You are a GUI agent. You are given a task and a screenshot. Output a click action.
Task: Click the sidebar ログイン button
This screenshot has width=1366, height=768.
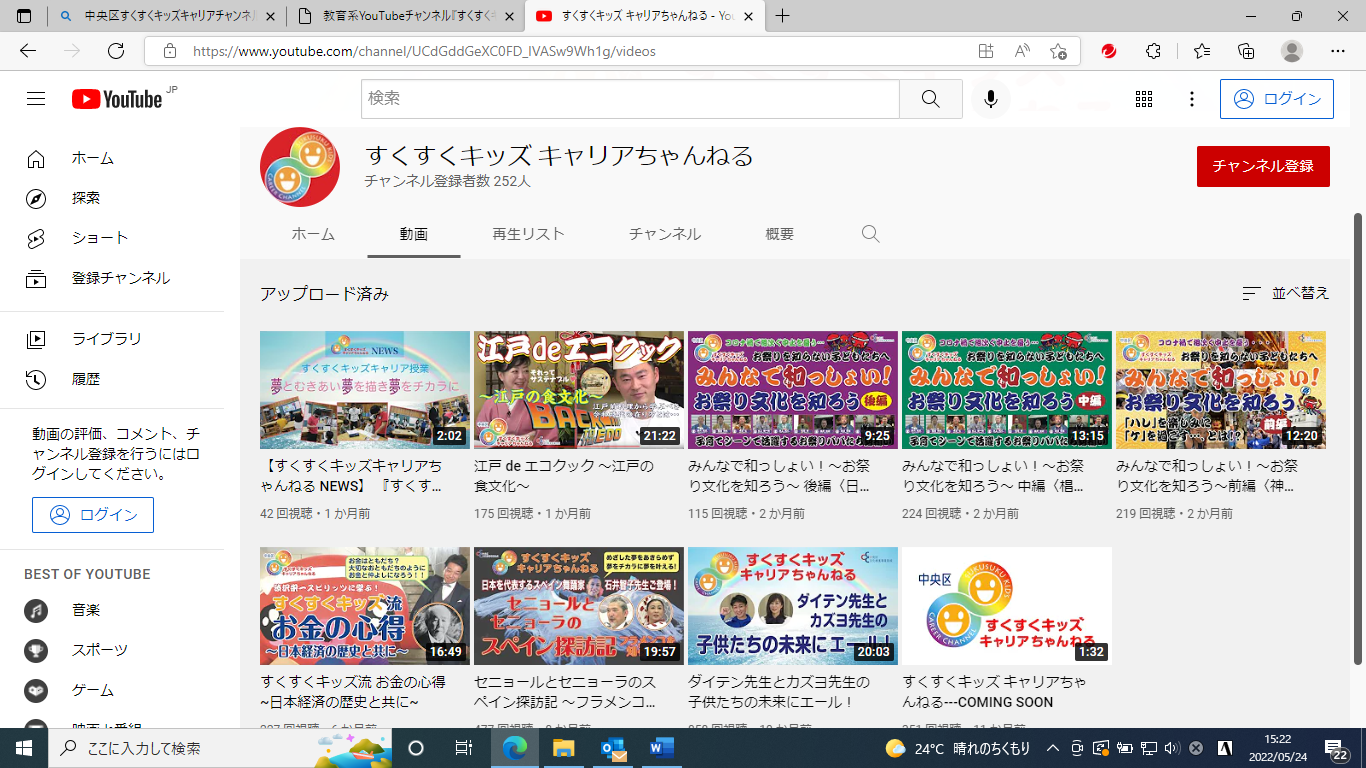coord(93,515)
